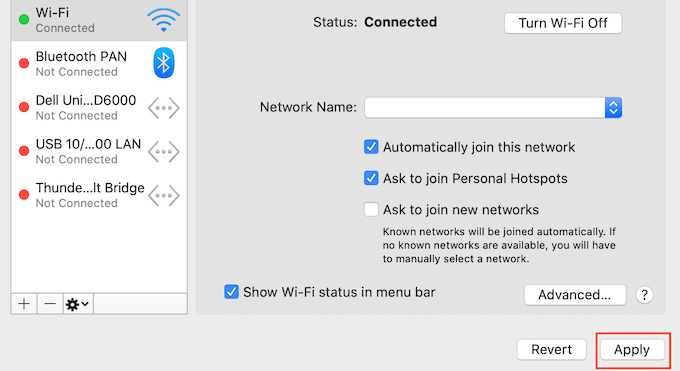
Task: Click the 'Connected' status text
Action: (x=400, y=22)
